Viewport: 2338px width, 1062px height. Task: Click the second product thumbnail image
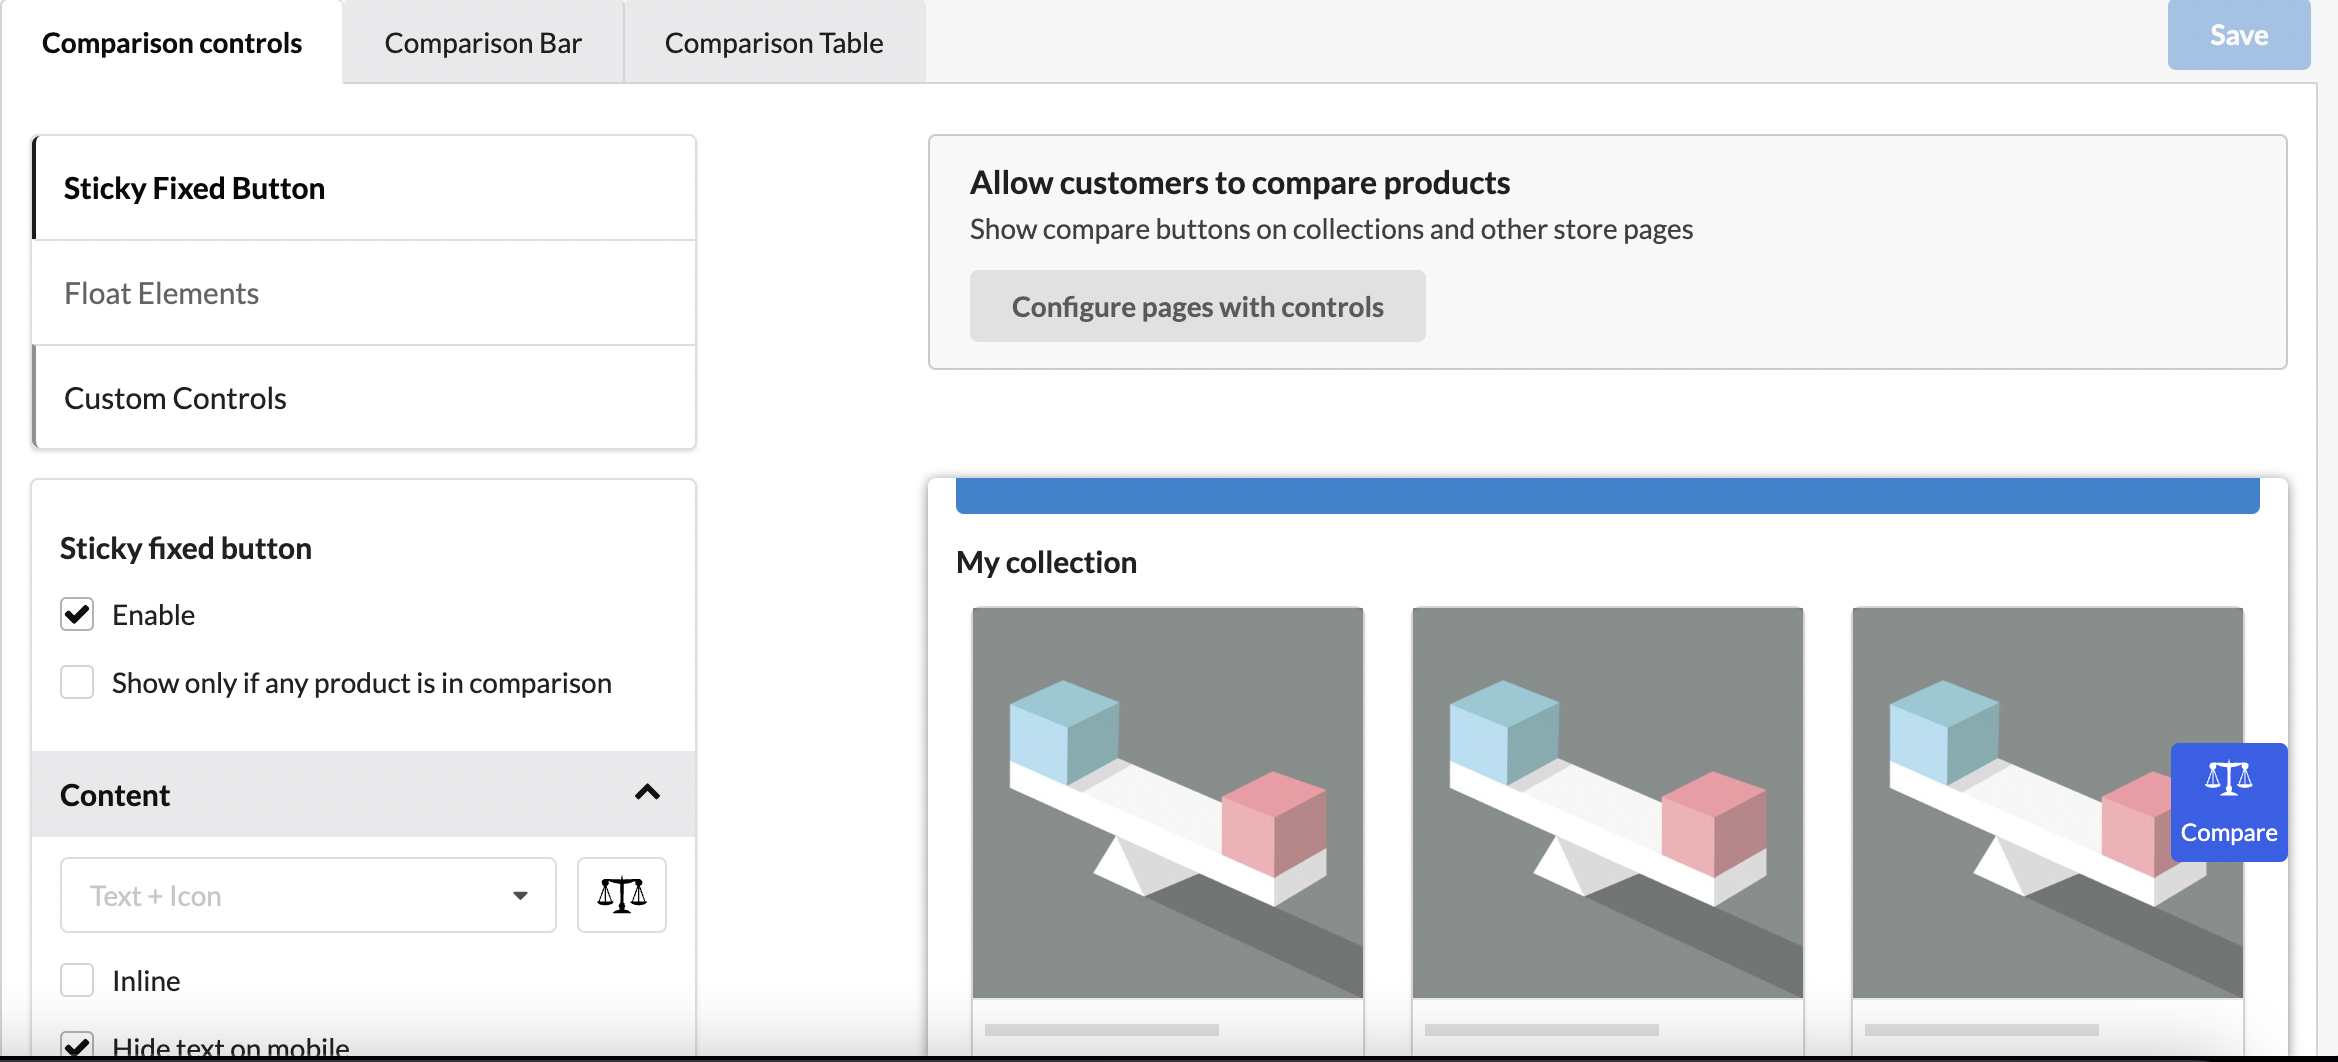[x=1607, y=802]
